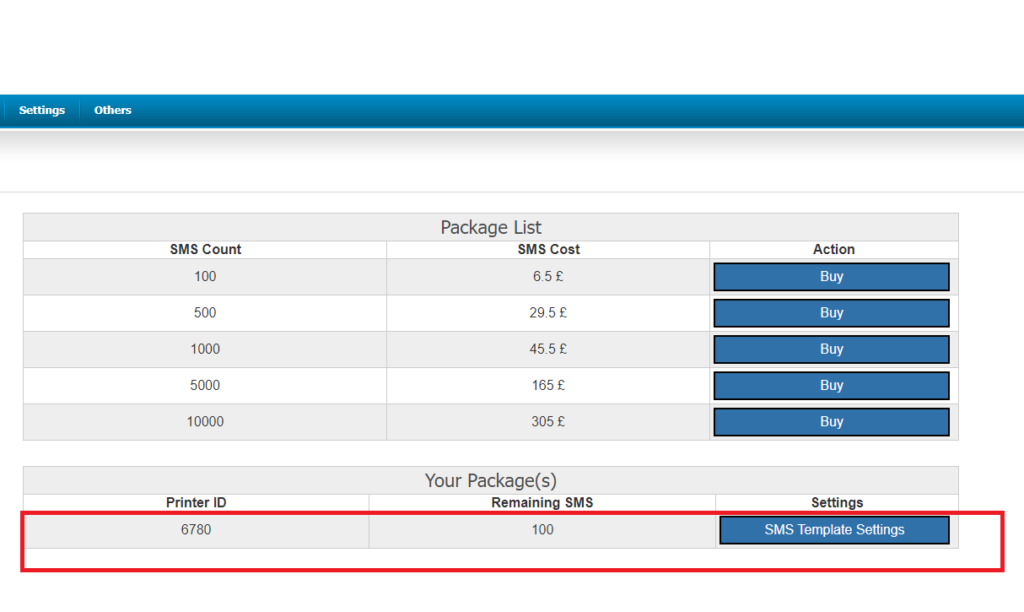
Task: Click the Printer ID column header
Action: click(196, 502)
